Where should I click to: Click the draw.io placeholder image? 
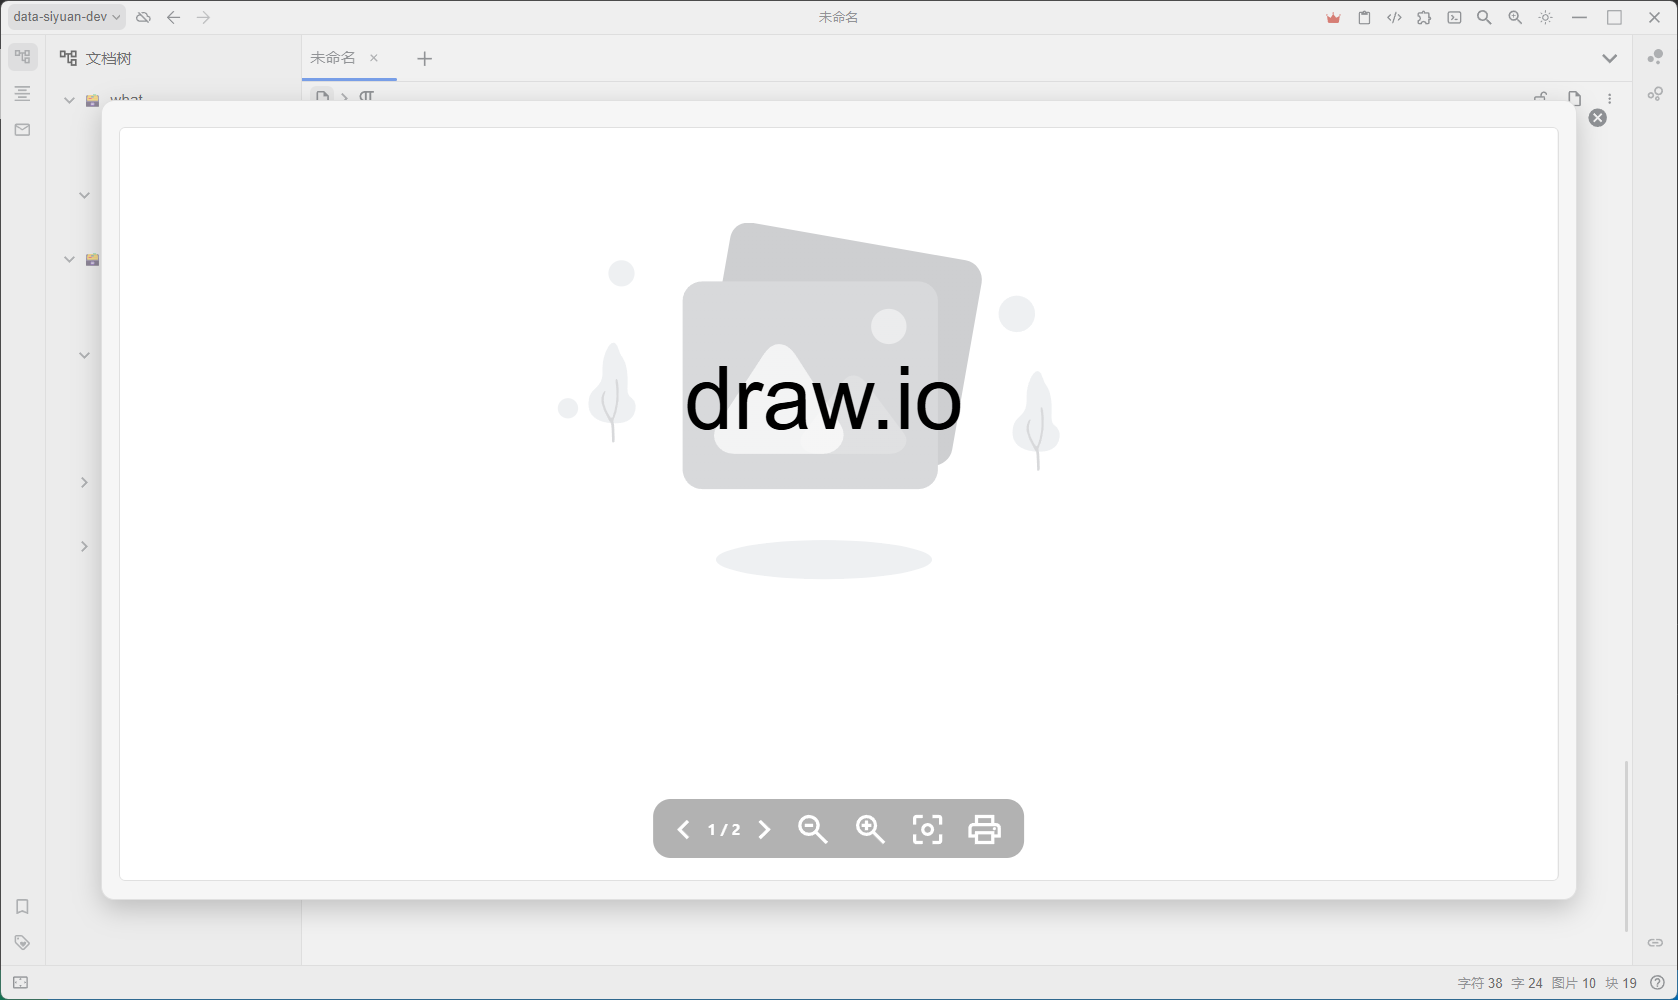point(808,401)
